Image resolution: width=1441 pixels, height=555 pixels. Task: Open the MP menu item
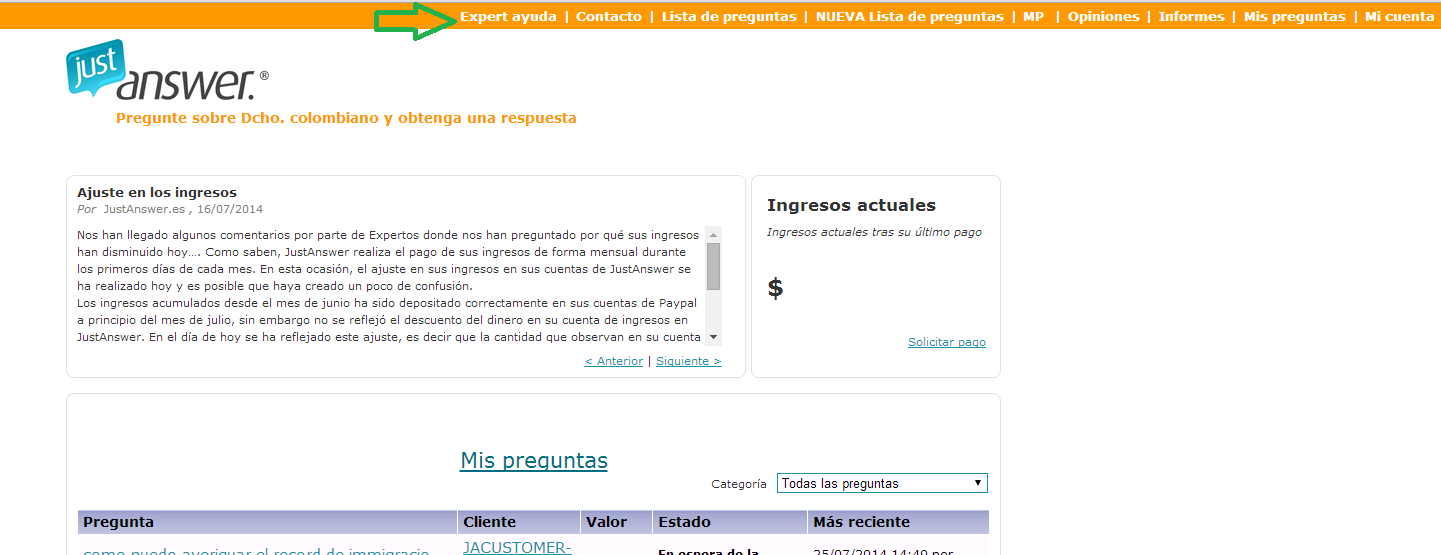click(x=1033, y=17)
